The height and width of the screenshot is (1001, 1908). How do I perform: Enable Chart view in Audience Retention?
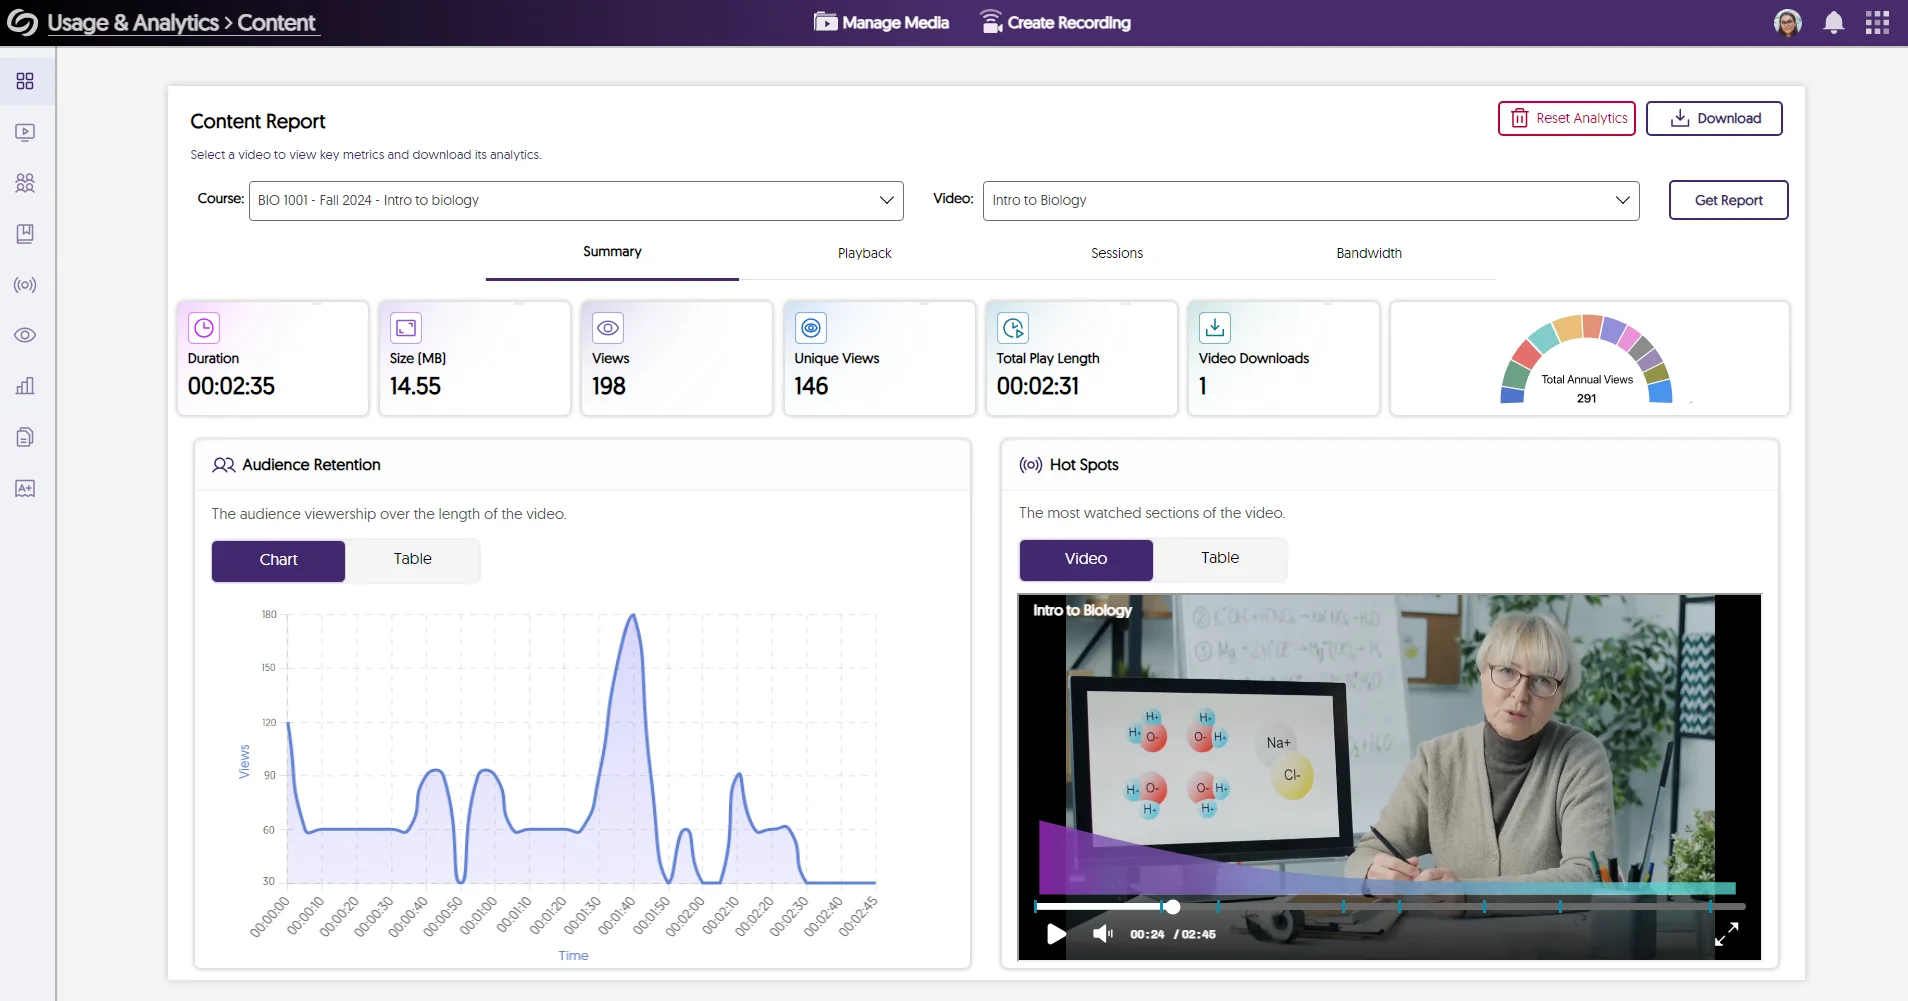[x=278, y=560]
